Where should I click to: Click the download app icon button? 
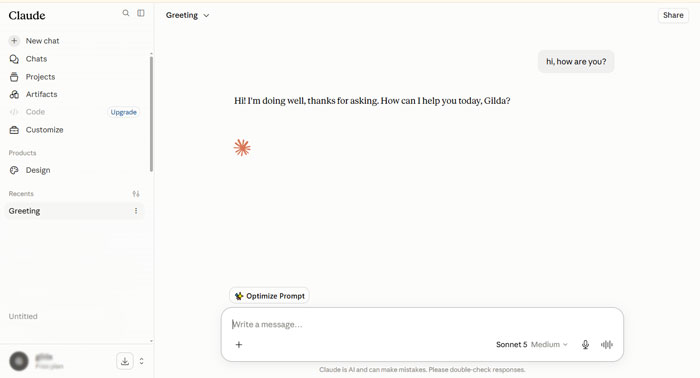tap(125, 361)
